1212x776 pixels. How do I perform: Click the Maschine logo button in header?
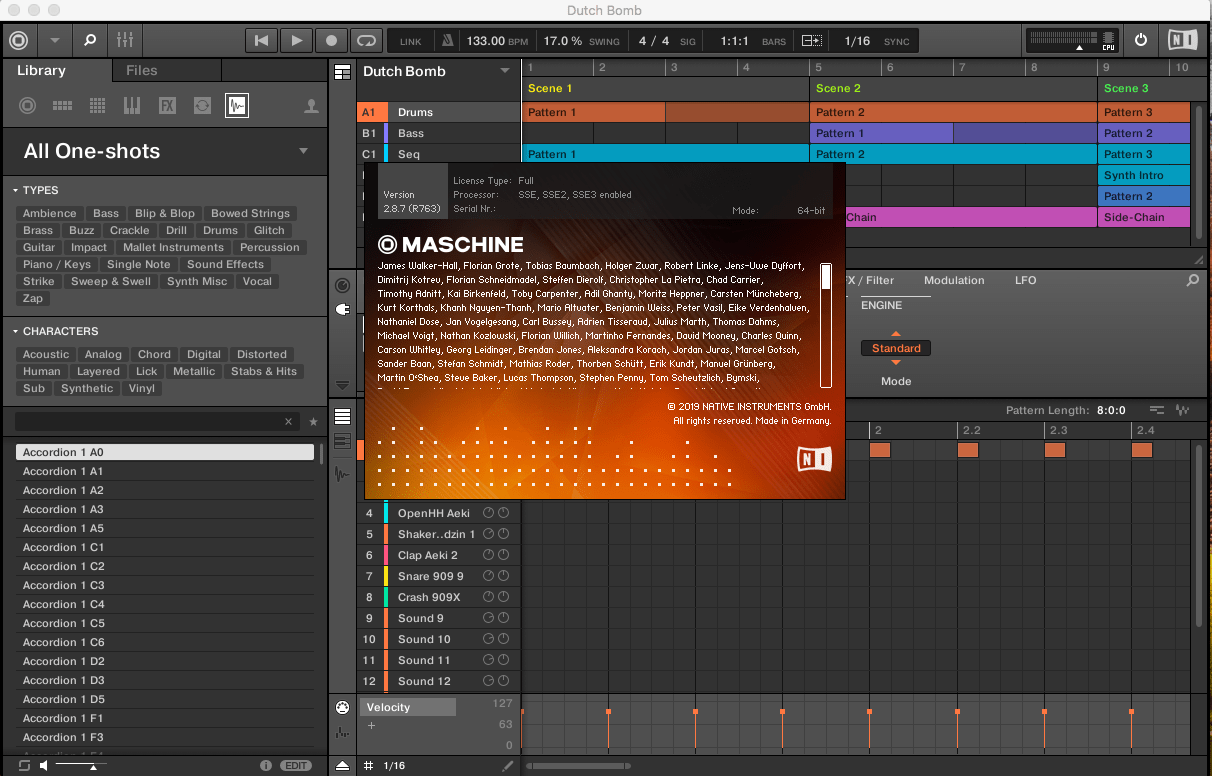[18, 41]
